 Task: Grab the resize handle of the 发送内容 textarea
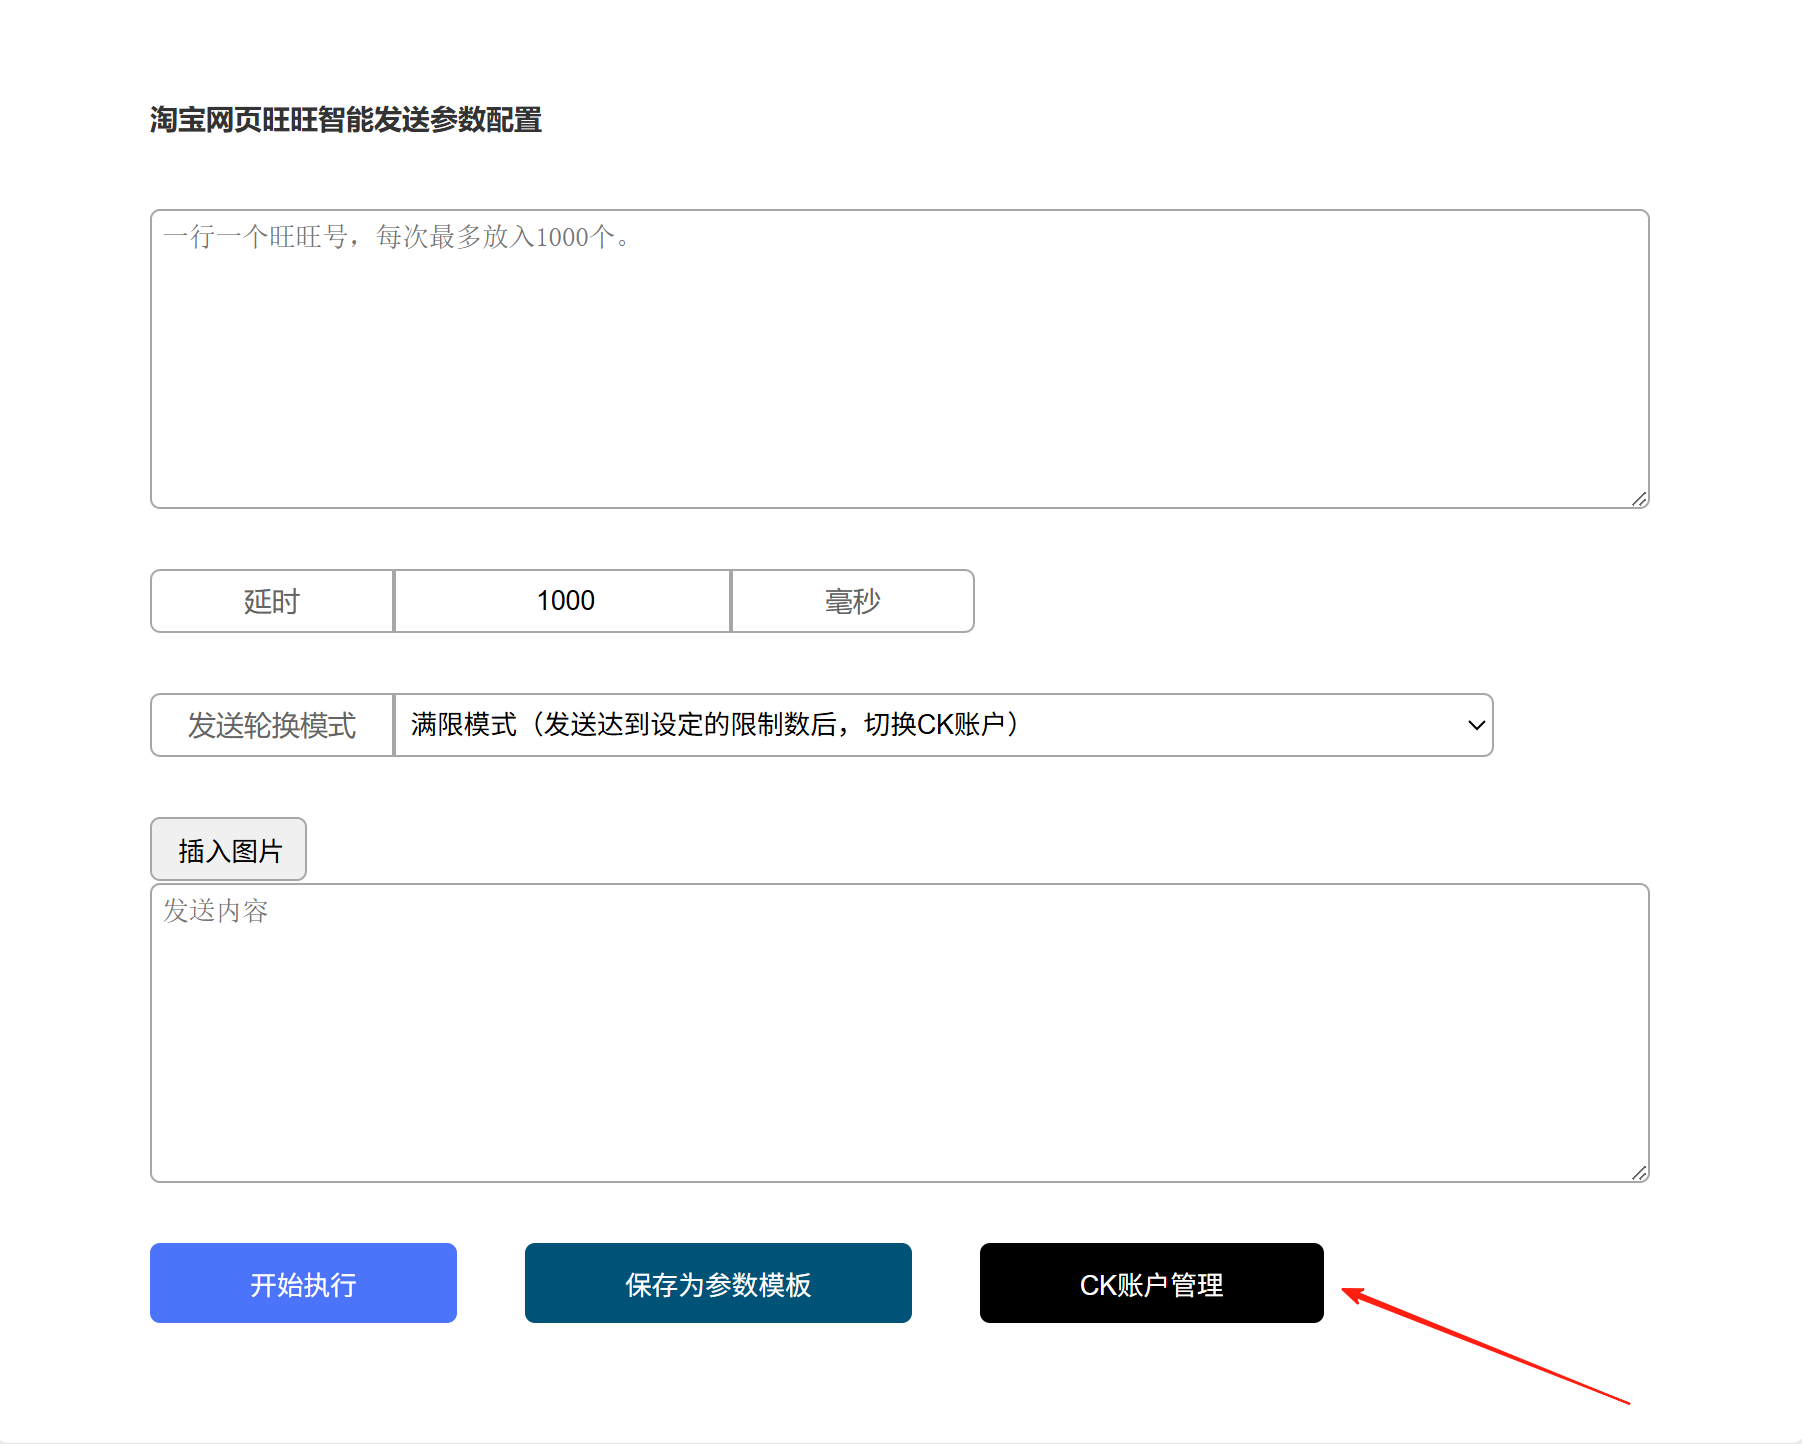[x=1639, y=1173]
